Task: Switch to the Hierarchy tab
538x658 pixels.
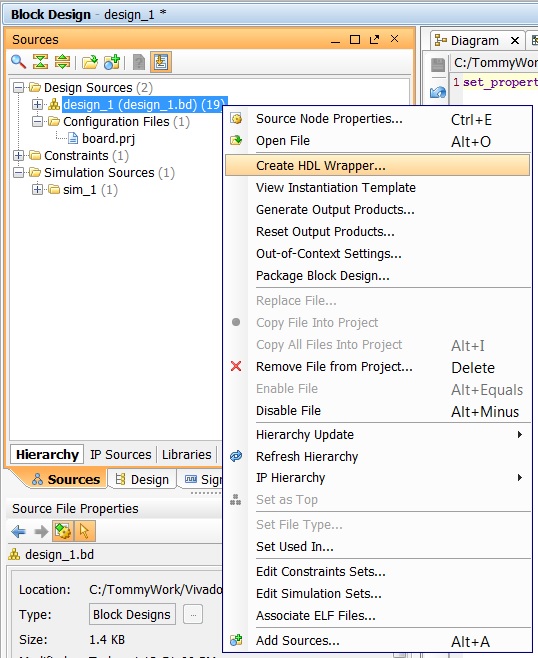Action: (47, 454)
